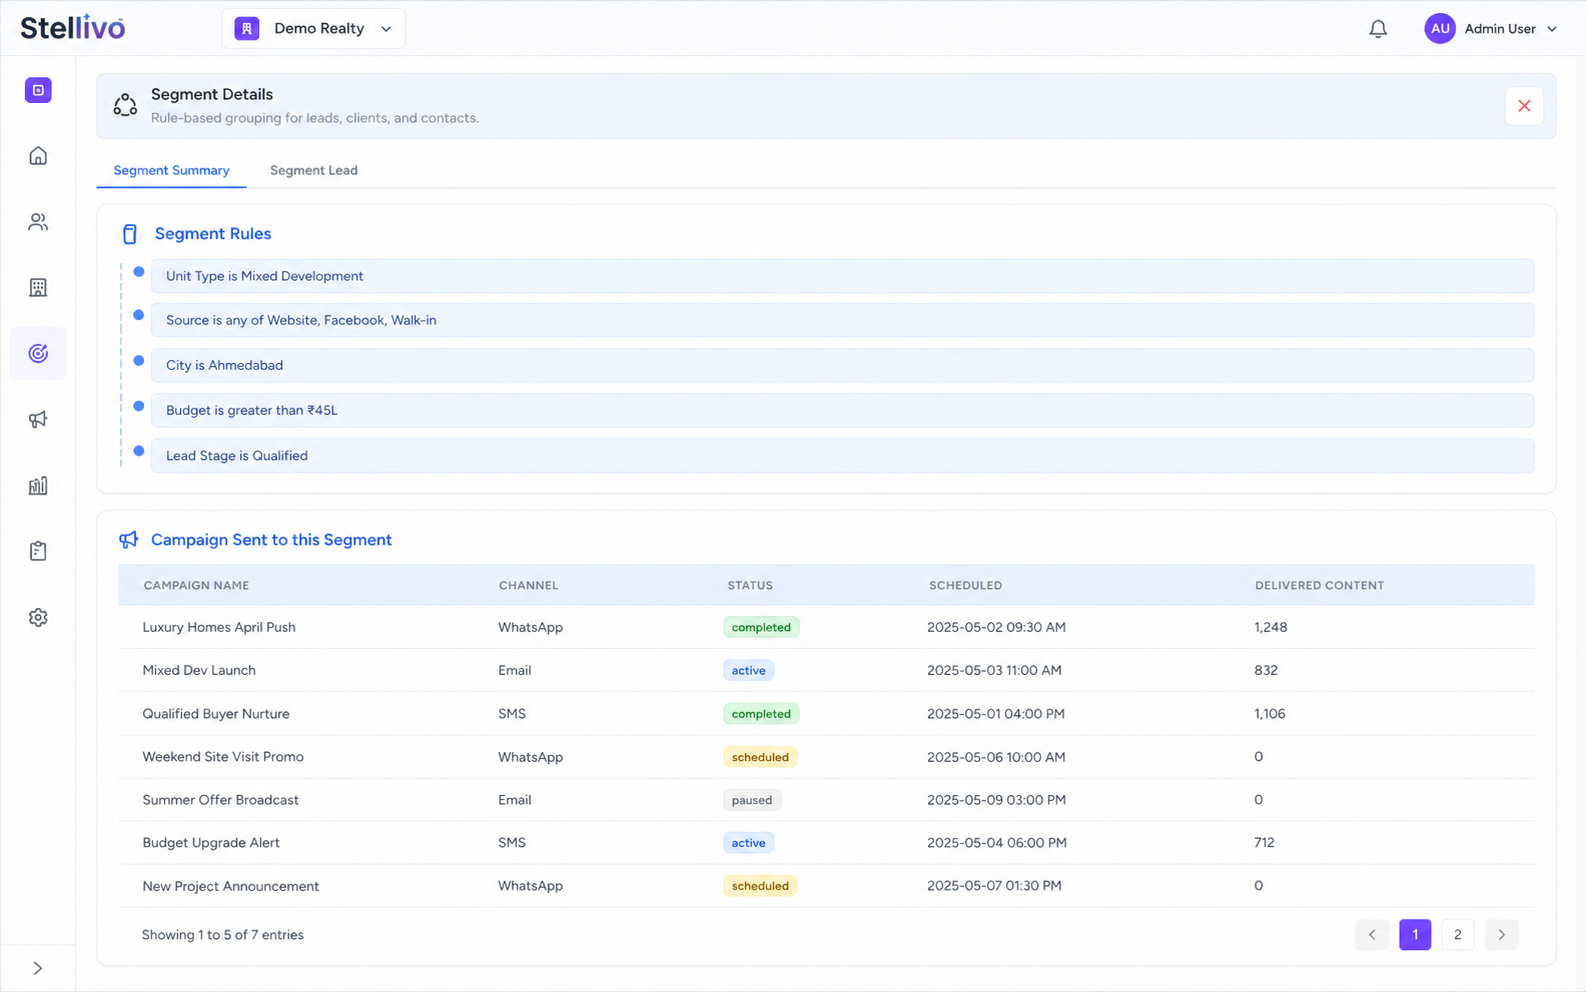Click the CAMPAIGN NAME column header
1586x992 pixels.
pyautogui.click(x=196, y=586)
